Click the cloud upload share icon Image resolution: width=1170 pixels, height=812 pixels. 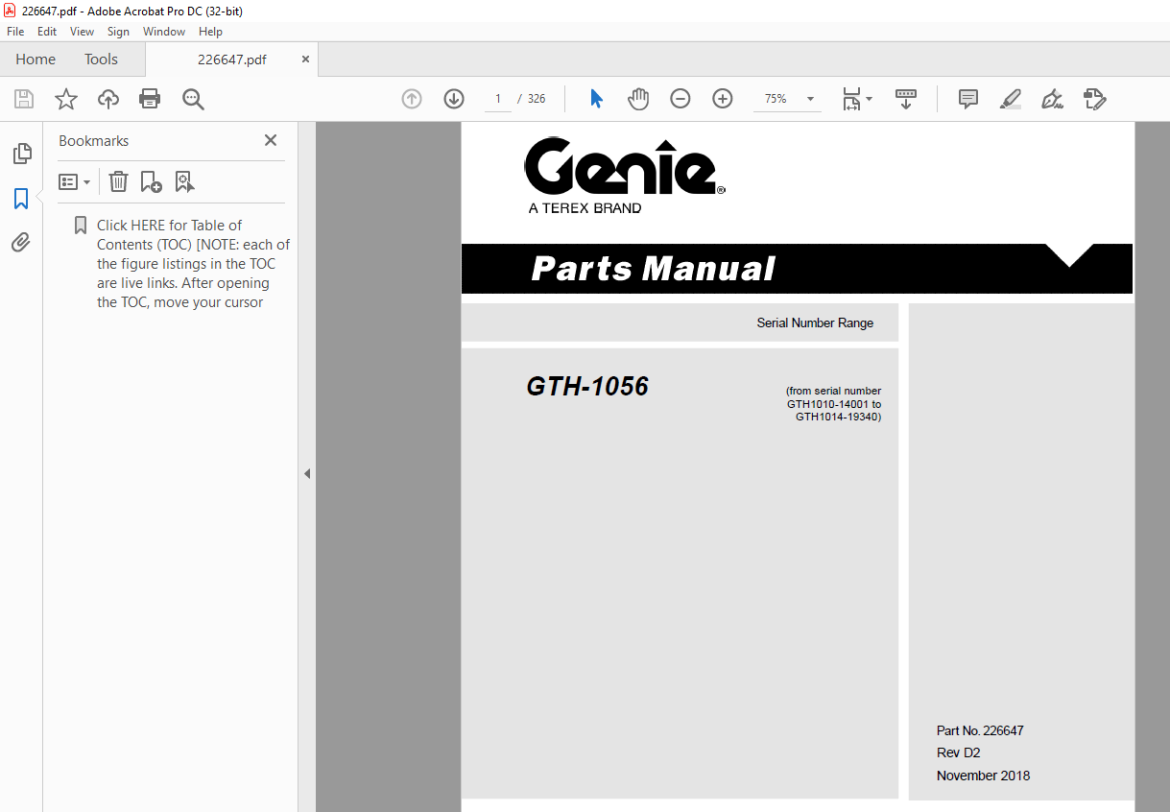(108, 99)
